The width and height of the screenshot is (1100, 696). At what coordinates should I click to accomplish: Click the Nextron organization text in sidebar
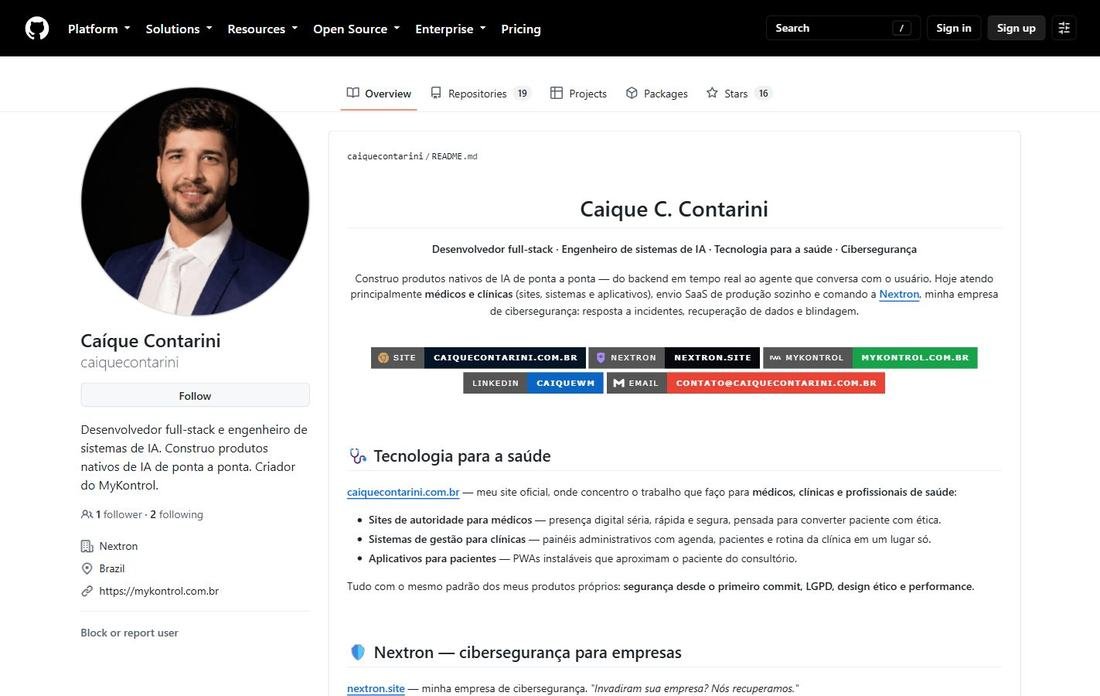point(119,546)
